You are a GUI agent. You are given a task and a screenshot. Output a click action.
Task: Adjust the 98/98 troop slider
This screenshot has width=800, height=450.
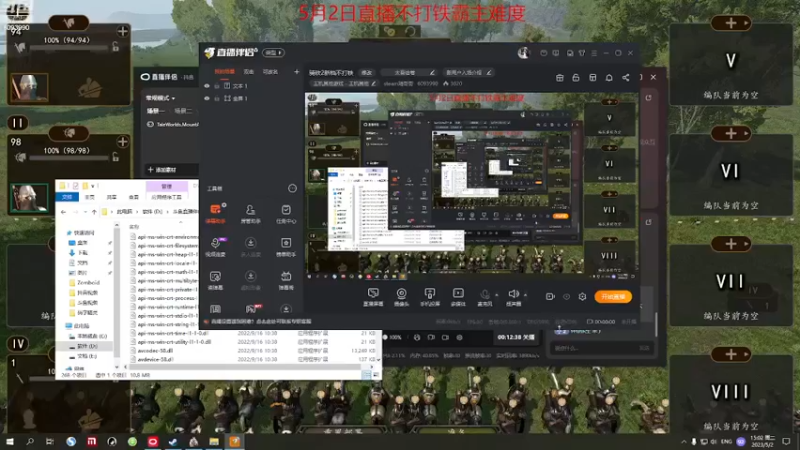(69, 158)
